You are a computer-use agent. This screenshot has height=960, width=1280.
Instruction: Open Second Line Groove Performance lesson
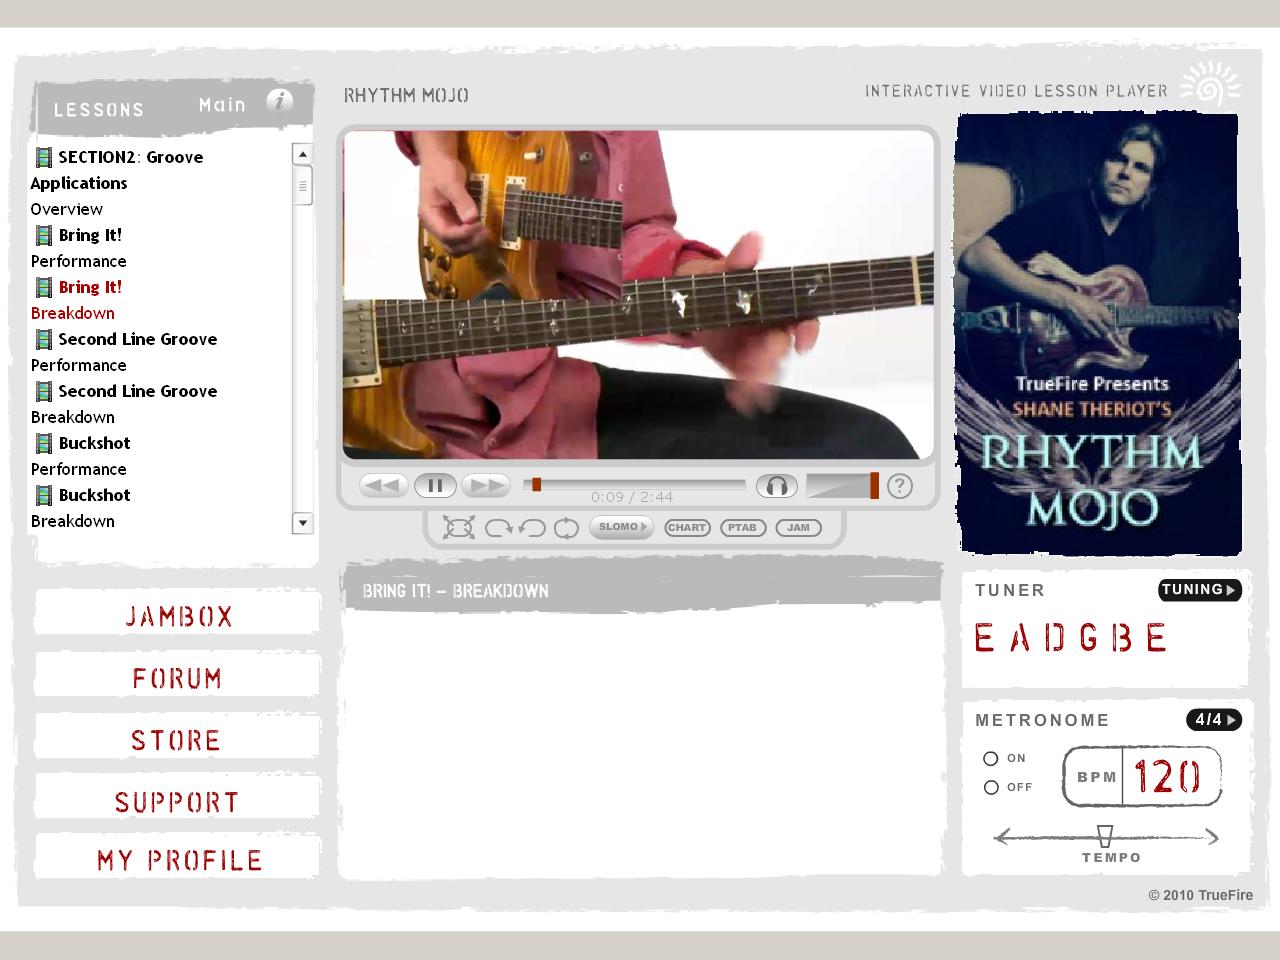pos(124,352)
